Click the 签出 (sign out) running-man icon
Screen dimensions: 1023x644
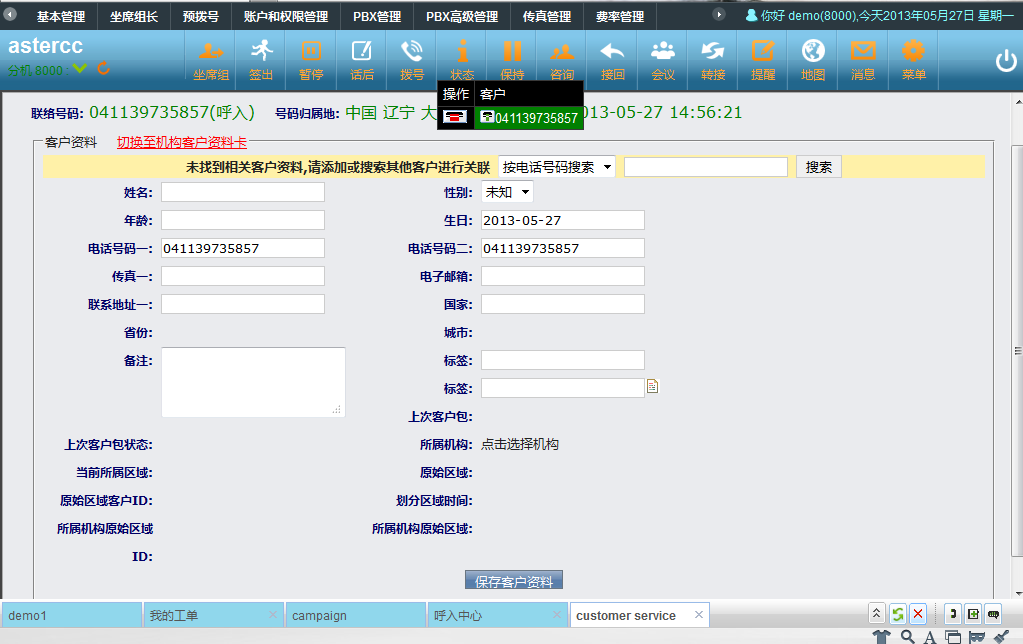pyautogui.click(x=261, y=59)
